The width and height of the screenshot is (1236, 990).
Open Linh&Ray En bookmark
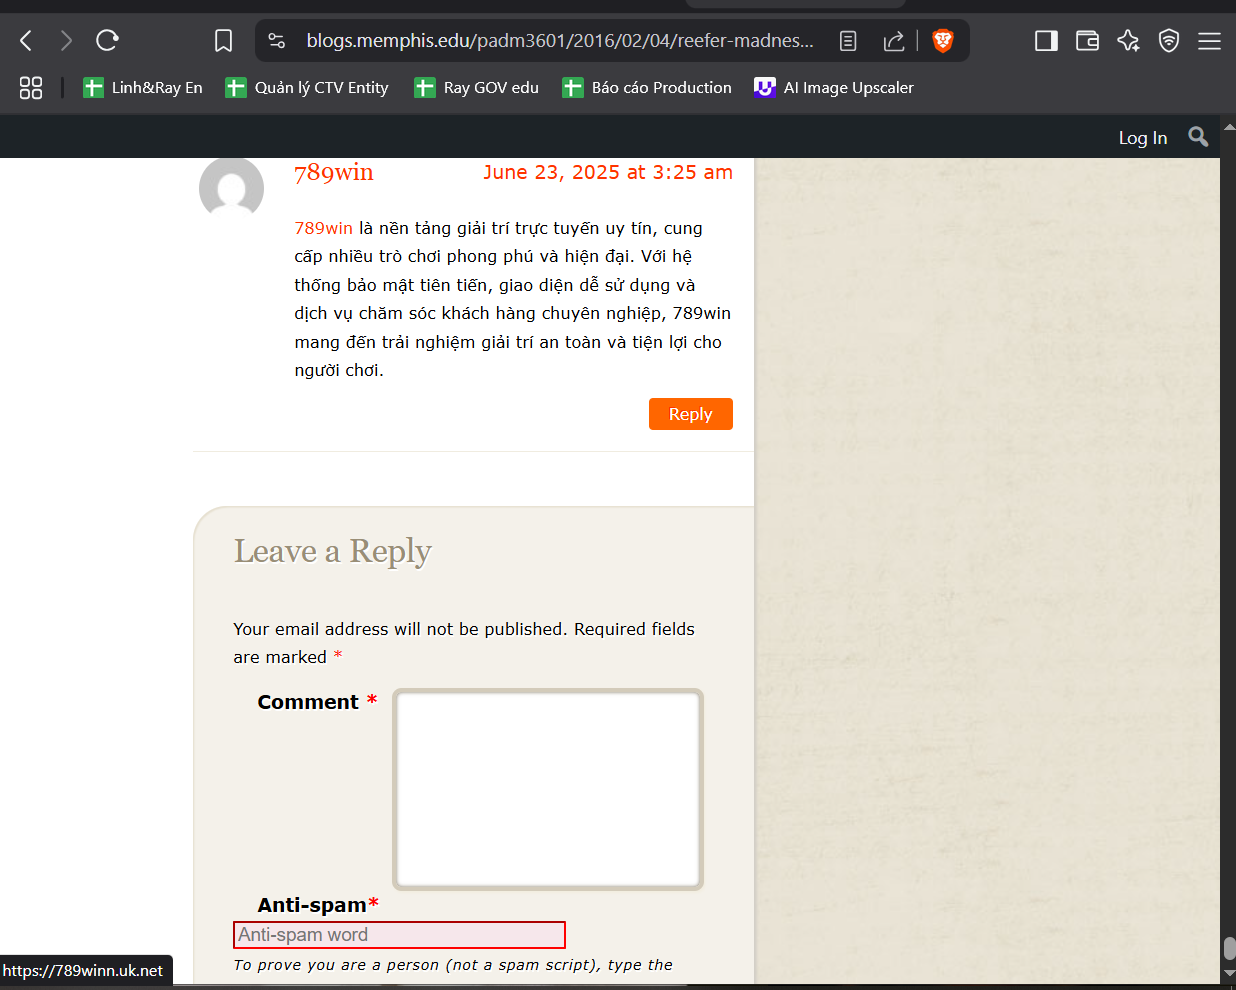pos(143,88)
